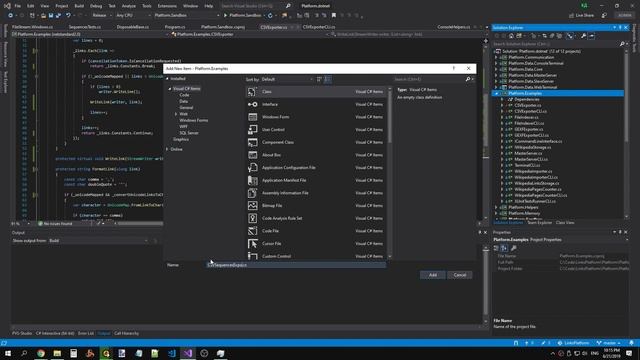The image size is (640, 360).
Task: Open the Debug menu
Action: [96, 6]
